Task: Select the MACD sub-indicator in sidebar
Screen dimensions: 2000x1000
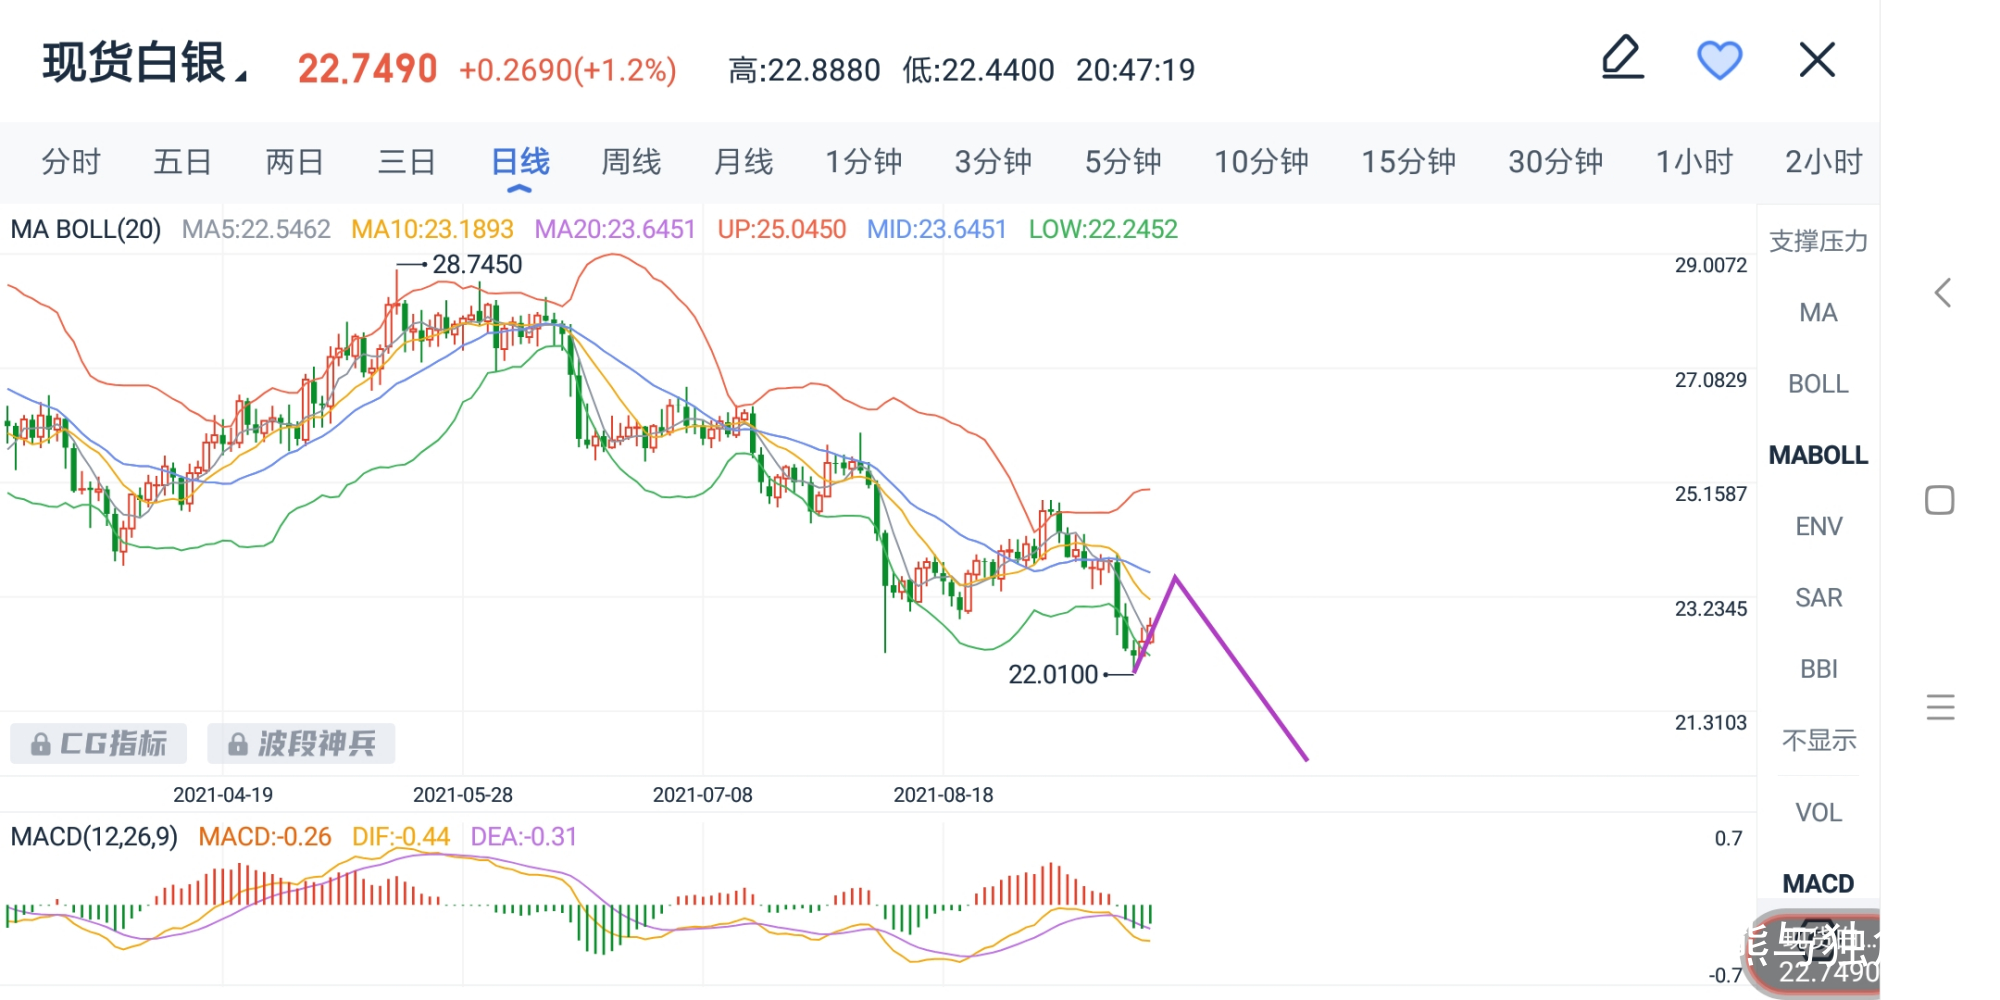Action: coord(1818,884)
